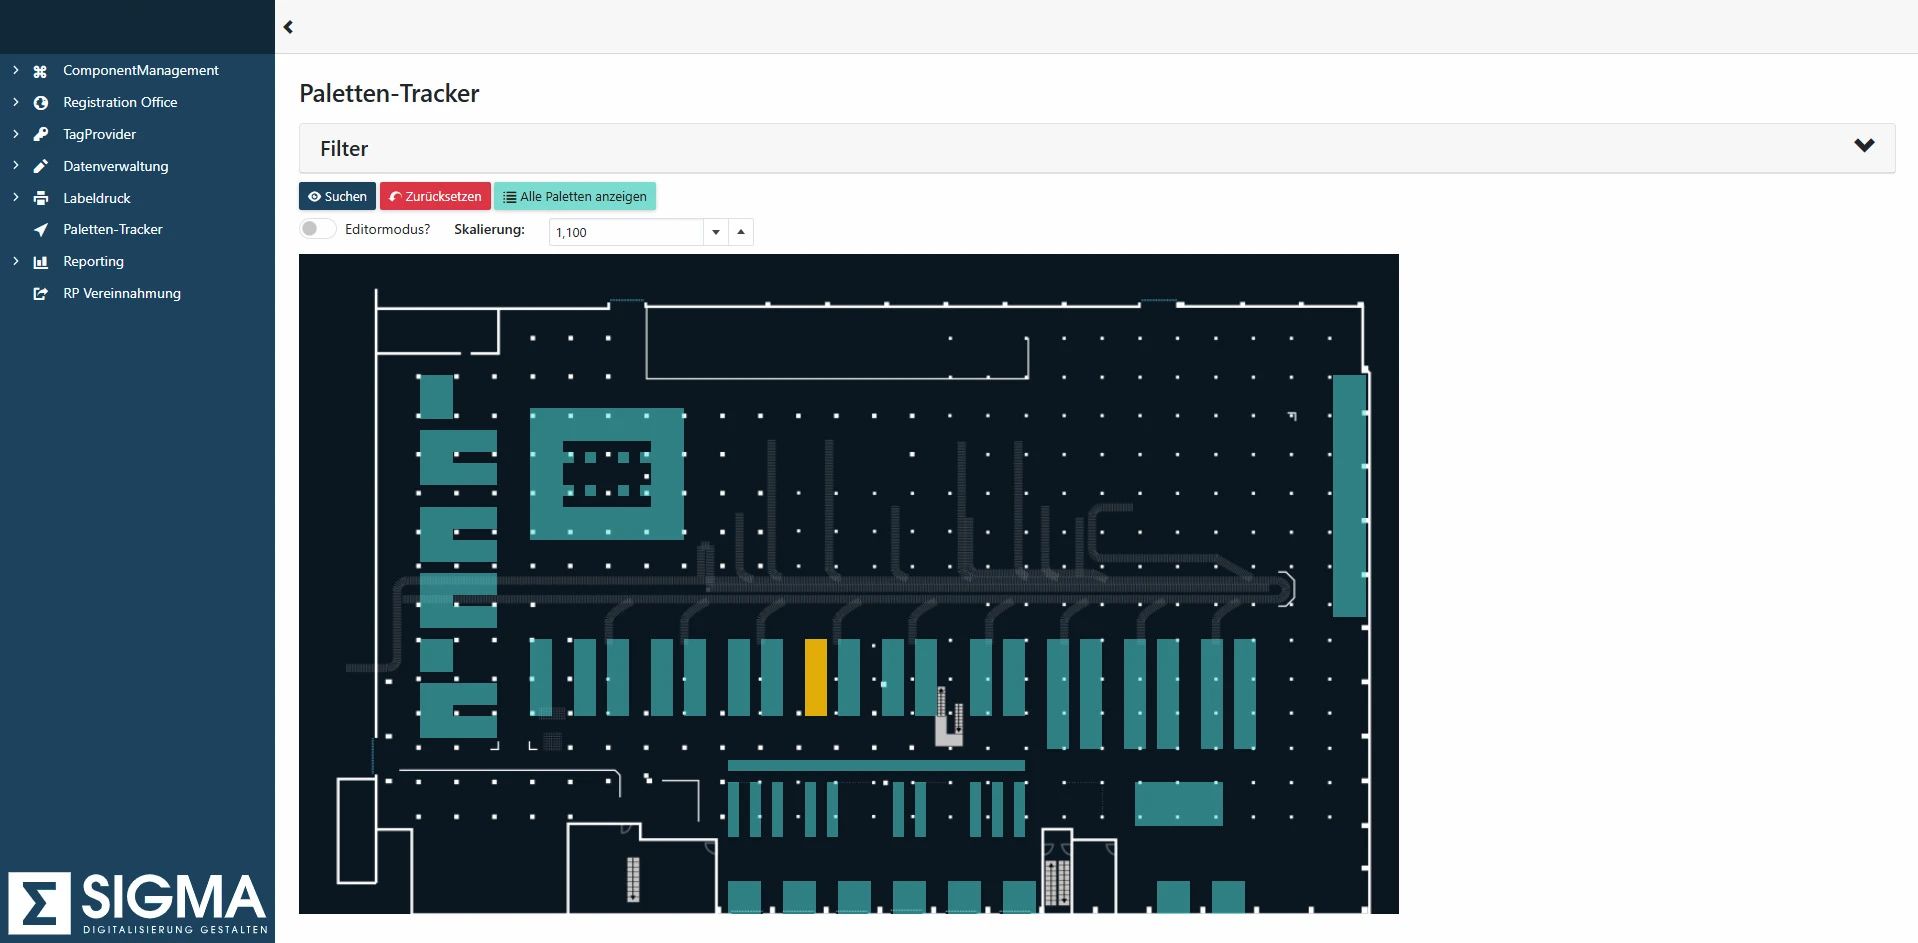Click the Reporting bar chart icon
The width and height of the screenshot is (1918, 943).
pyautogui.click(x=40, y=262)
